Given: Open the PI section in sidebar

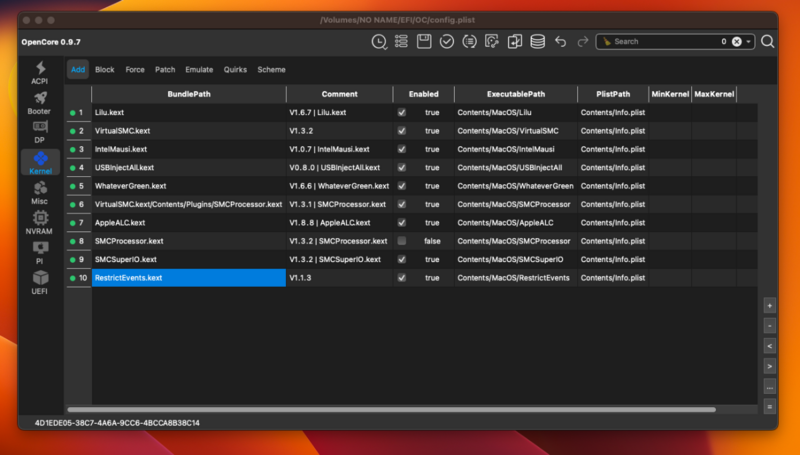Looking at the screenshot, I should [x=40, y=252].
